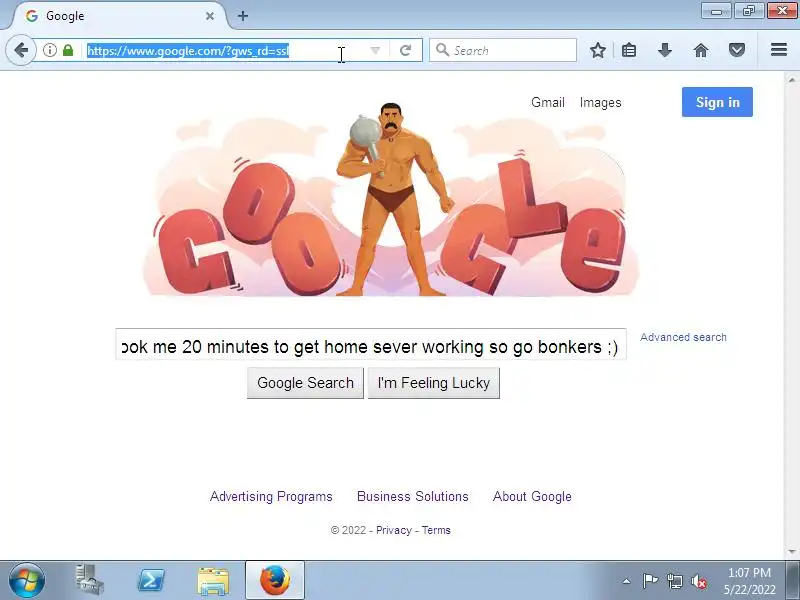Open a new tab with plus button

tap(243, 16)
